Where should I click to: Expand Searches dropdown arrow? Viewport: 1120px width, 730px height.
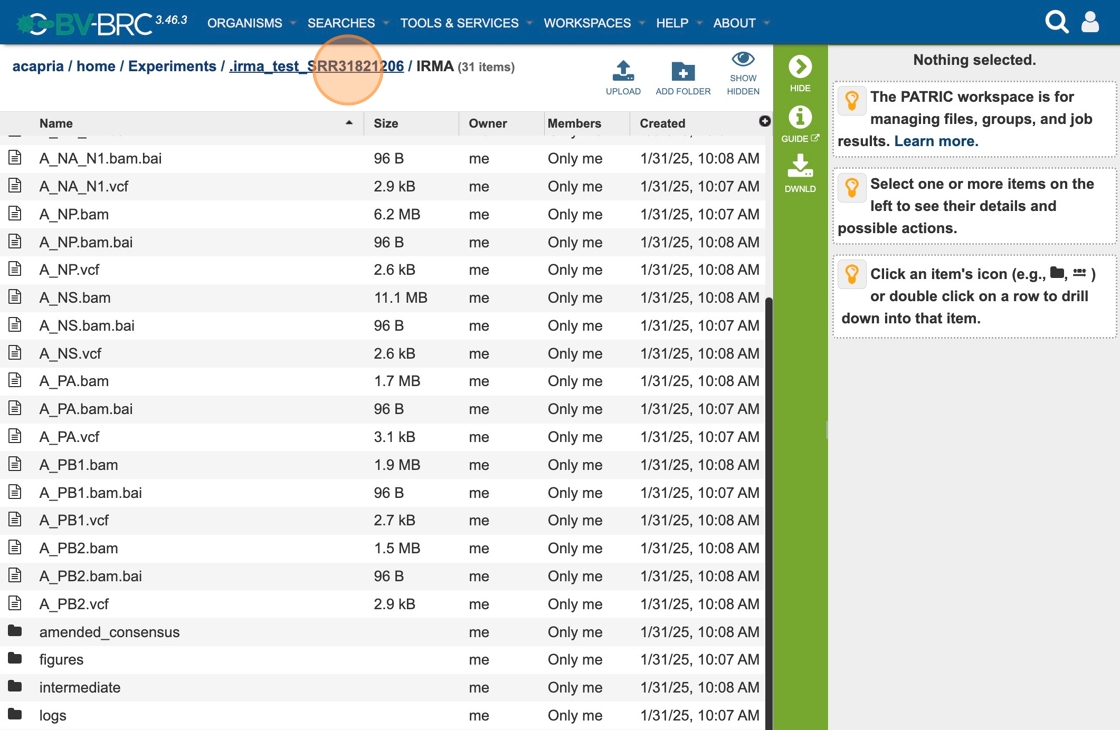click(386, 23)
